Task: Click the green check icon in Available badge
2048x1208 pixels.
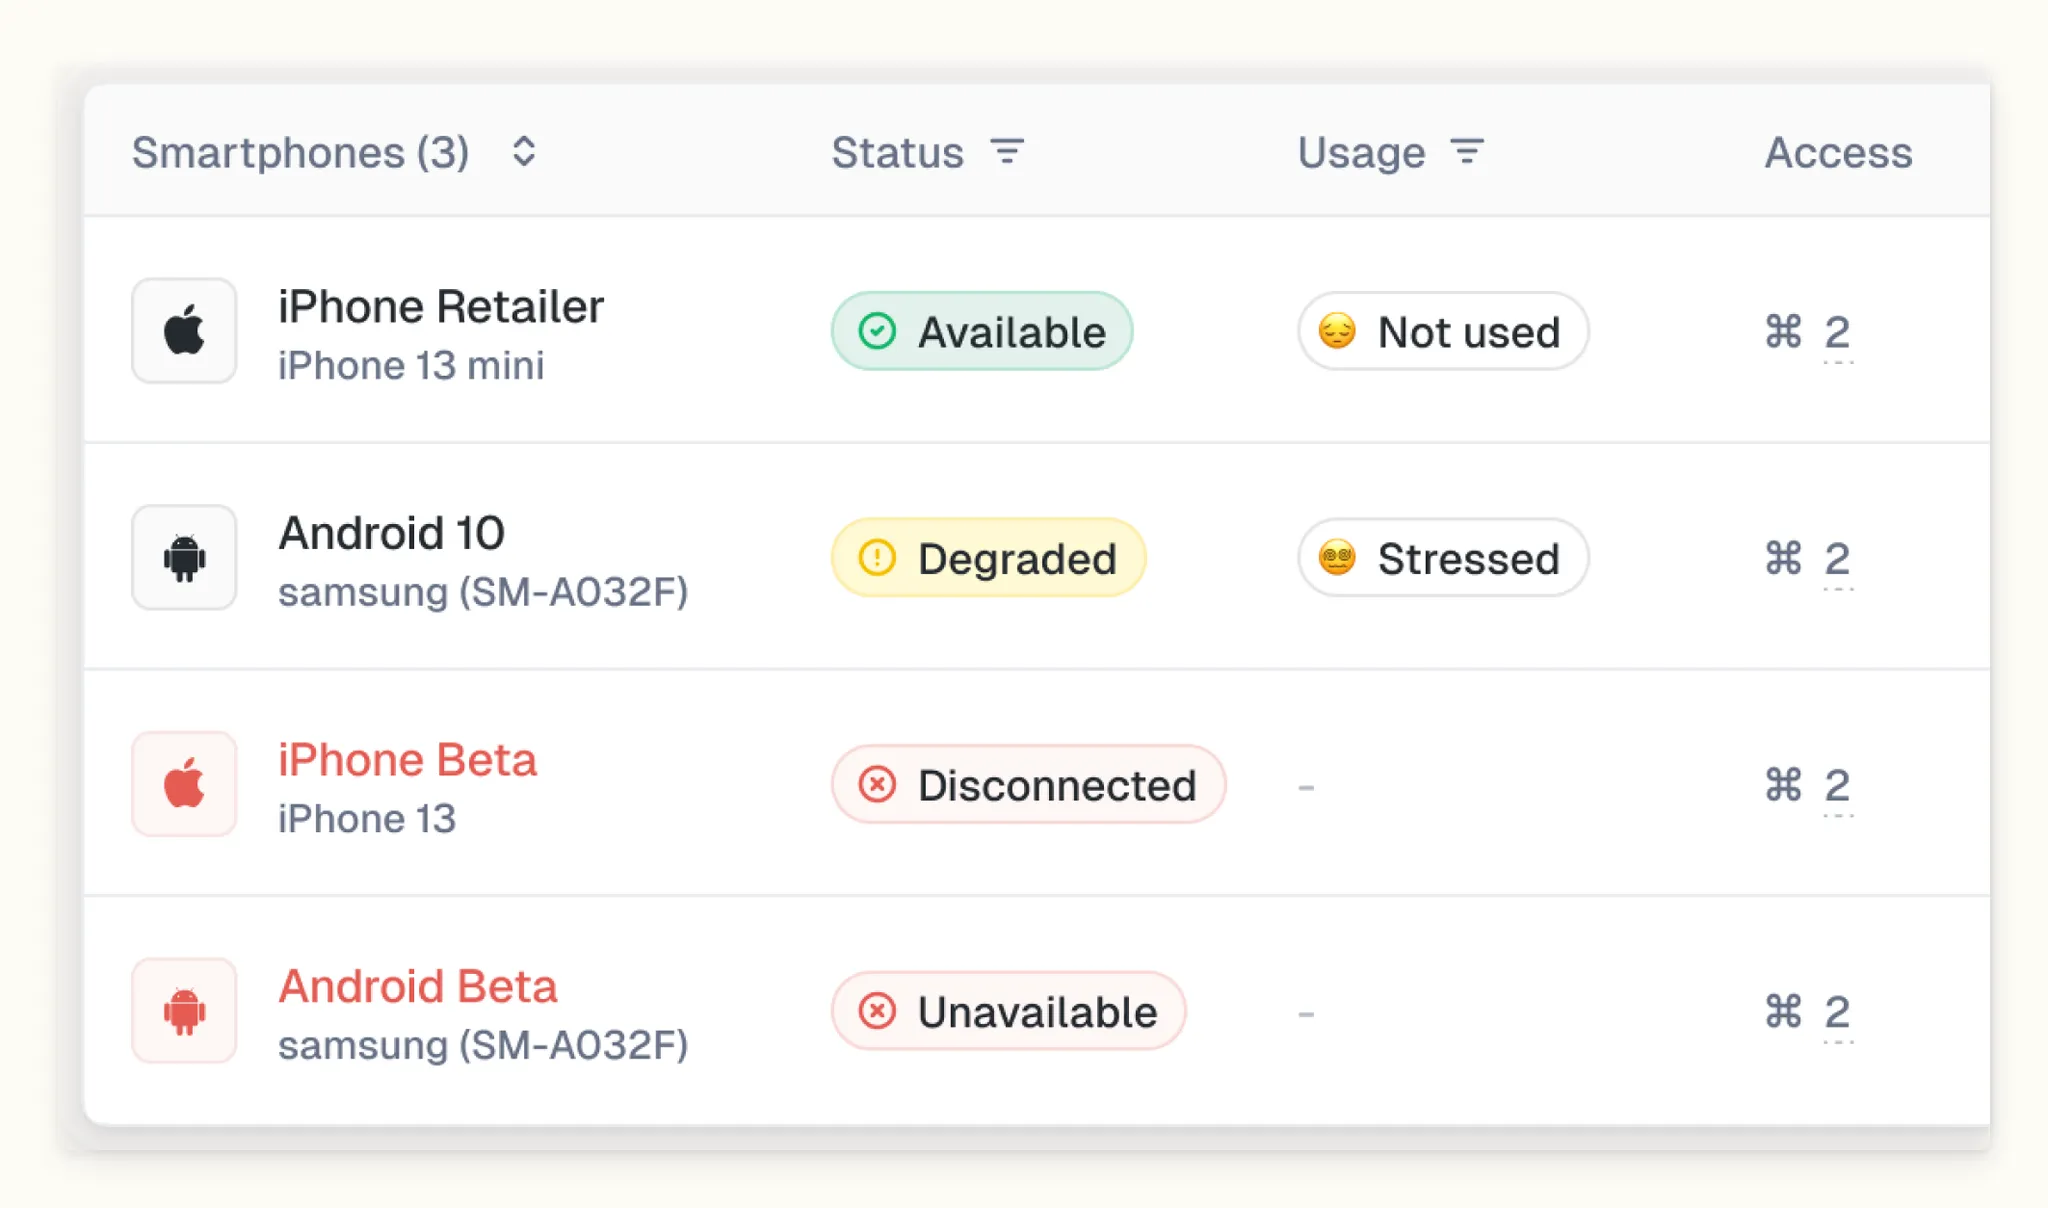Action: tap(877, 331)
